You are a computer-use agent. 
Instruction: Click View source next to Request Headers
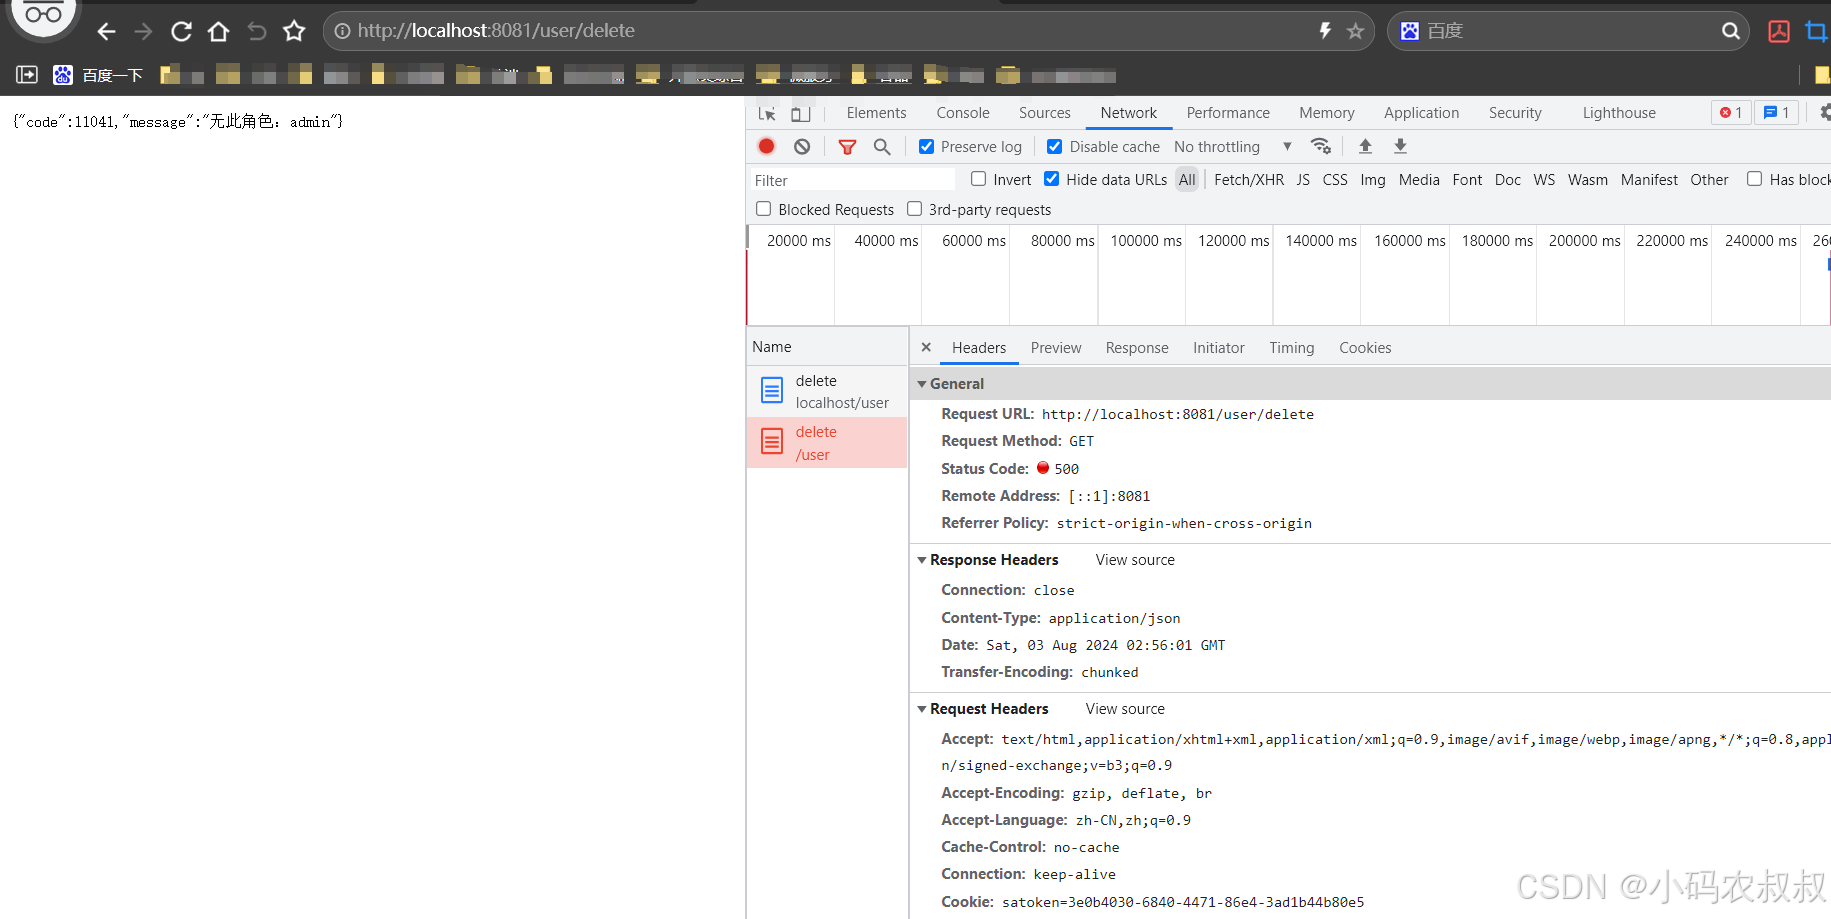coord(1125,709)
